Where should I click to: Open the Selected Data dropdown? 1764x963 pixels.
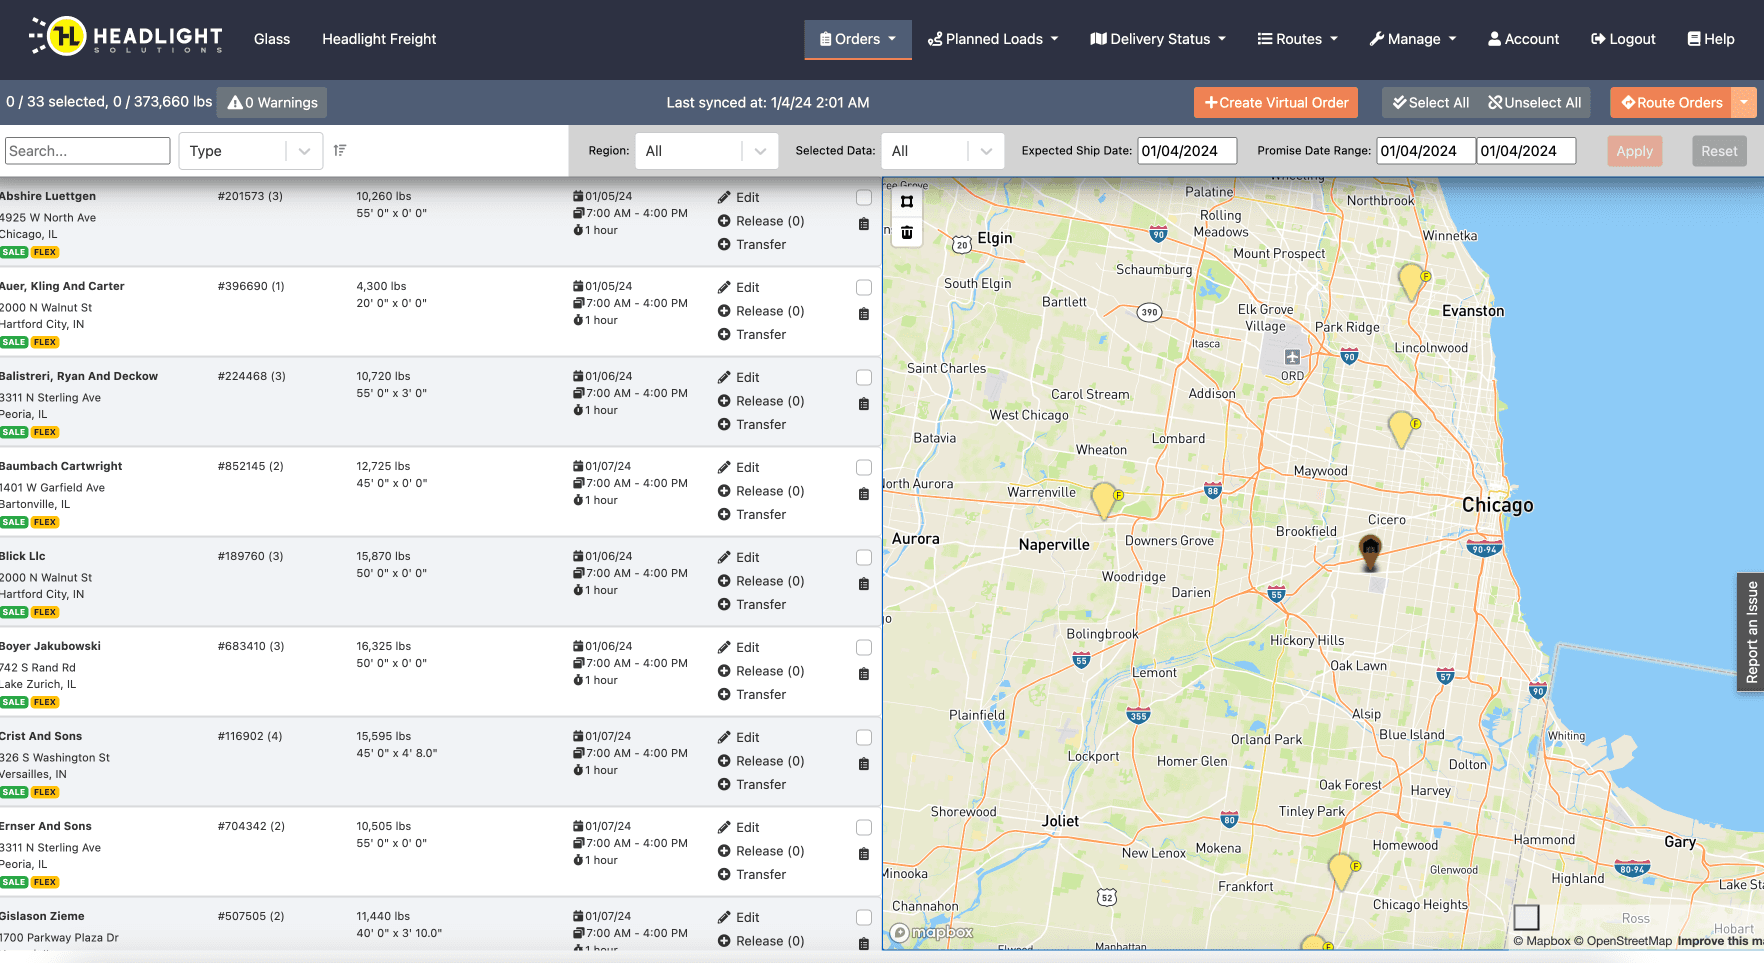pos(942,151)
